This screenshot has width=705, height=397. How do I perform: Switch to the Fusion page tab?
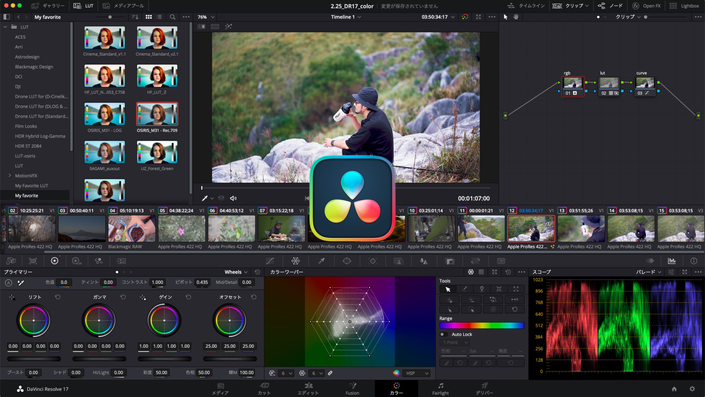pyautogui.click(x=352, y=389)
